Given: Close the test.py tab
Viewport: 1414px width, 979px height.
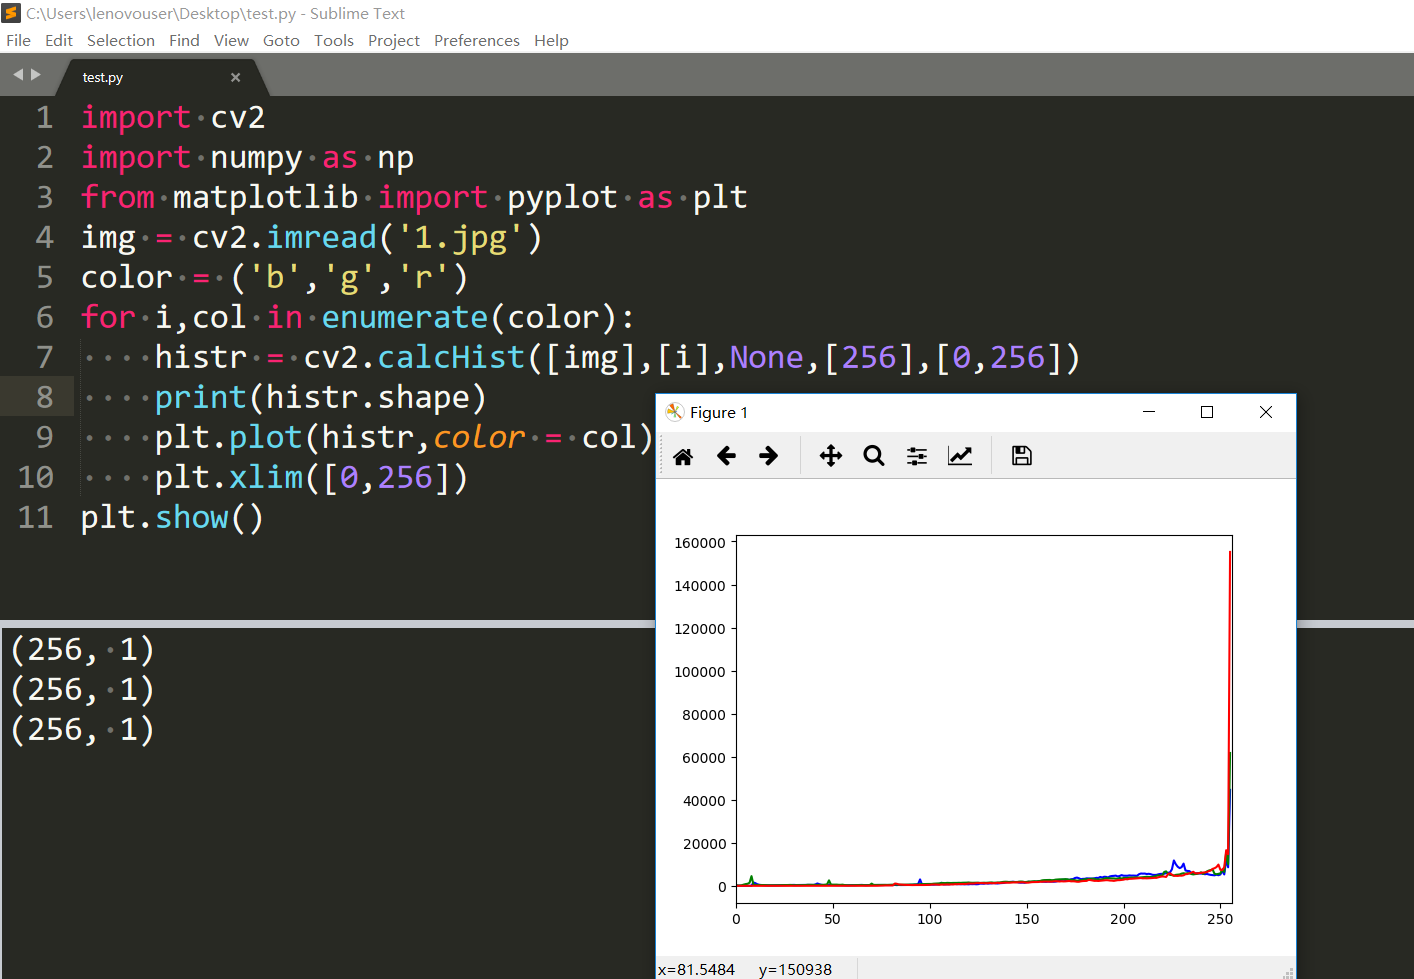Looking at the screenshot, I should pyautogui.click(x=236, y=77).
